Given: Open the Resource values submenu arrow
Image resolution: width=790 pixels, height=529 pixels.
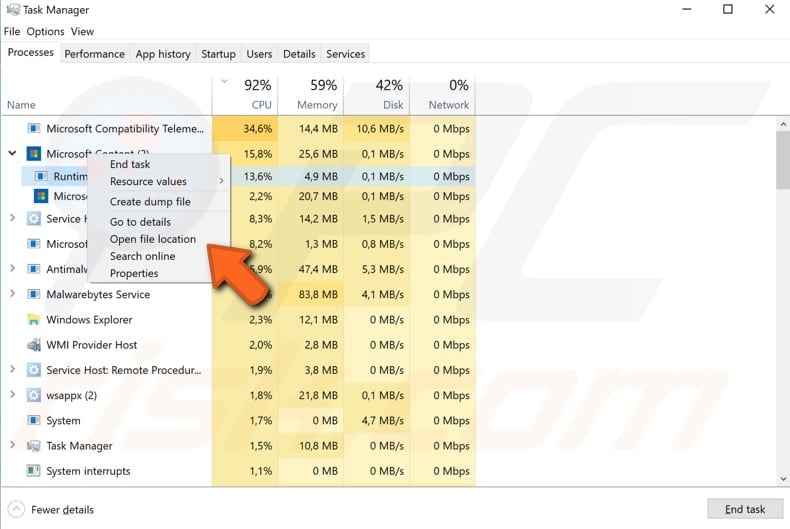Looking at the screenshot, I should pyautogui.click(x=221, y=180).
